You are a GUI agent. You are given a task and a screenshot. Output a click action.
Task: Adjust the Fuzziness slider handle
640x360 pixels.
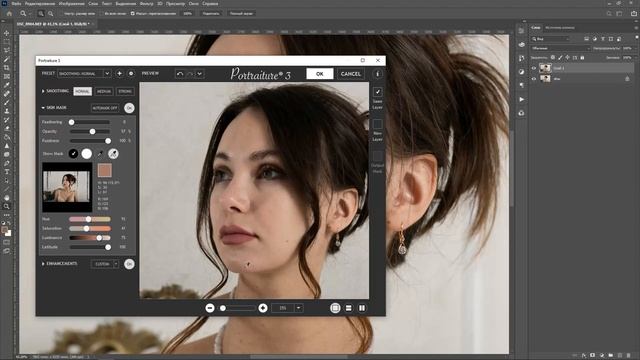(x=108, y=141)
